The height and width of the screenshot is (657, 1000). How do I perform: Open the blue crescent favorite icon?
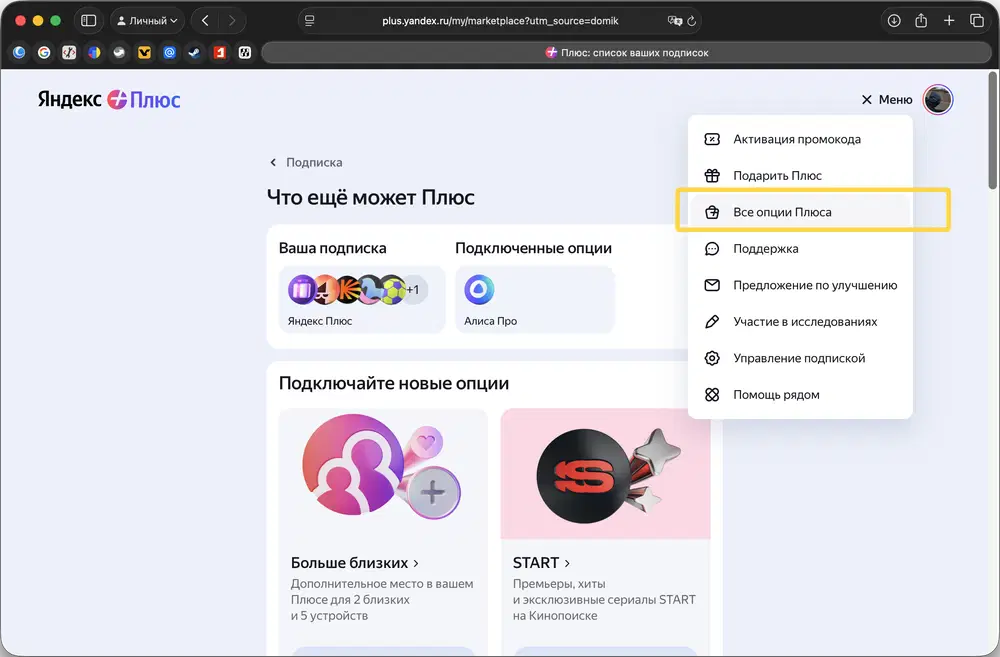coord(19,53)
